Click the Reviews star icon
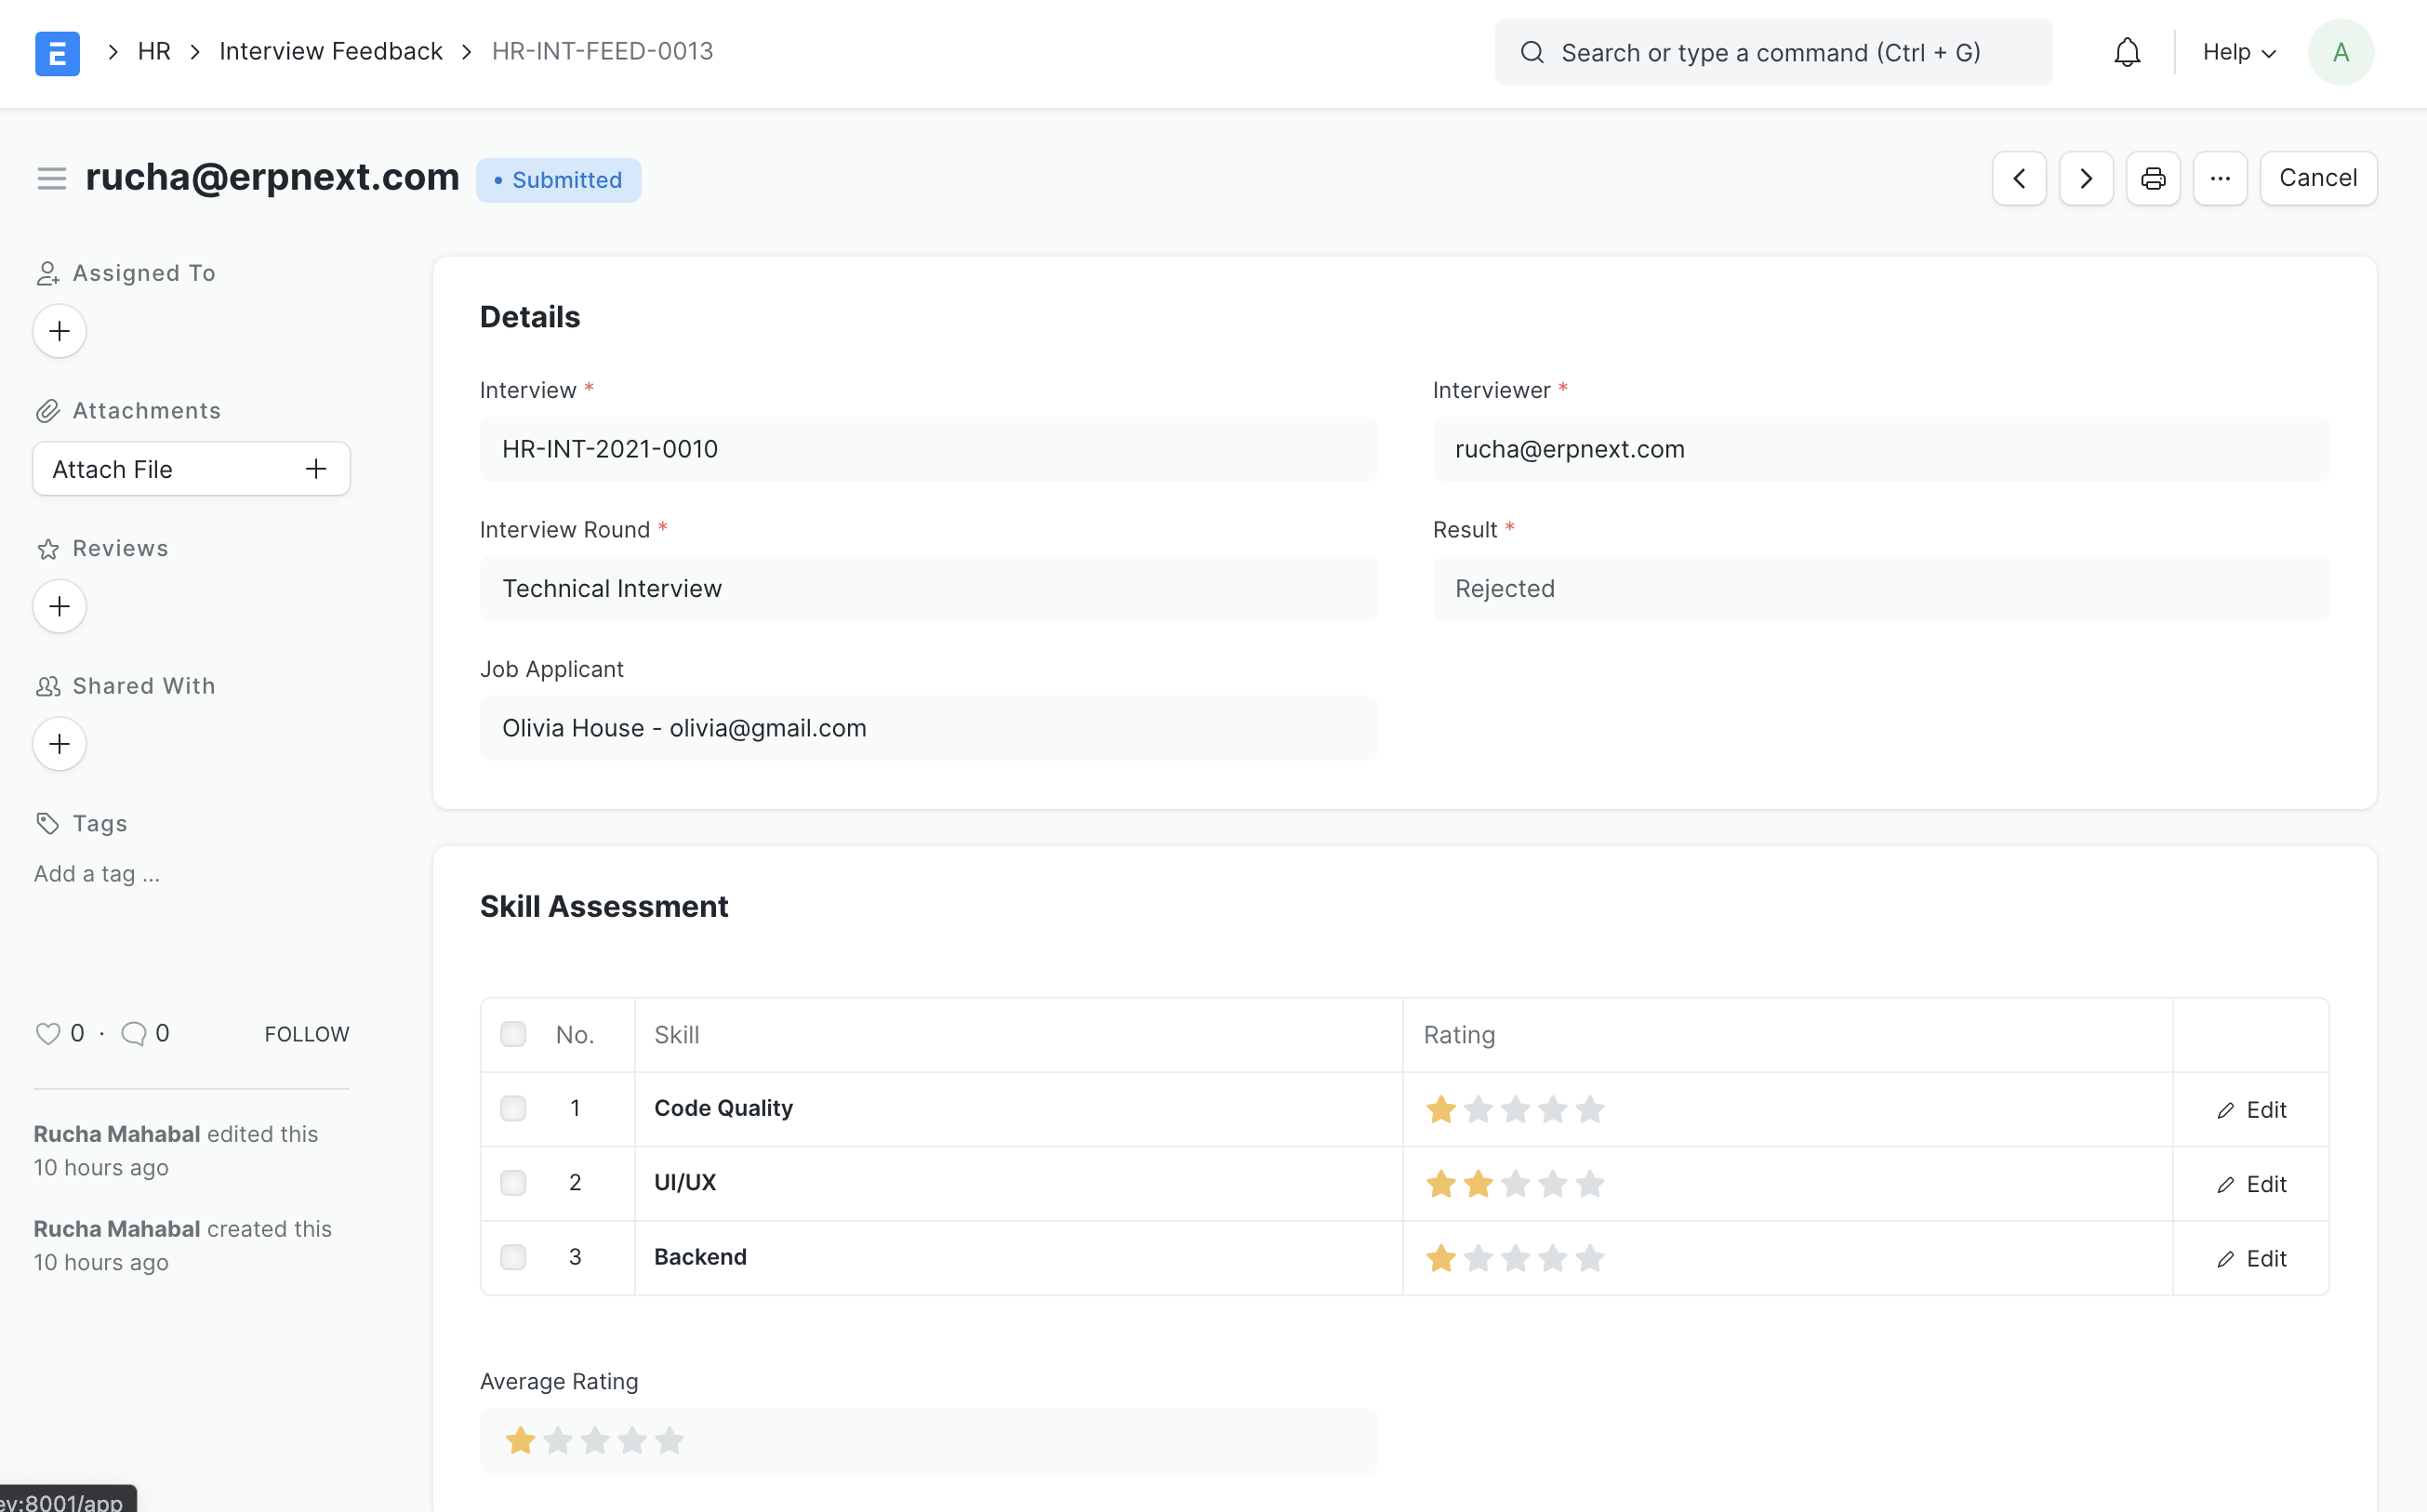Screen dimensions: 2427x1512 [48, 549]
